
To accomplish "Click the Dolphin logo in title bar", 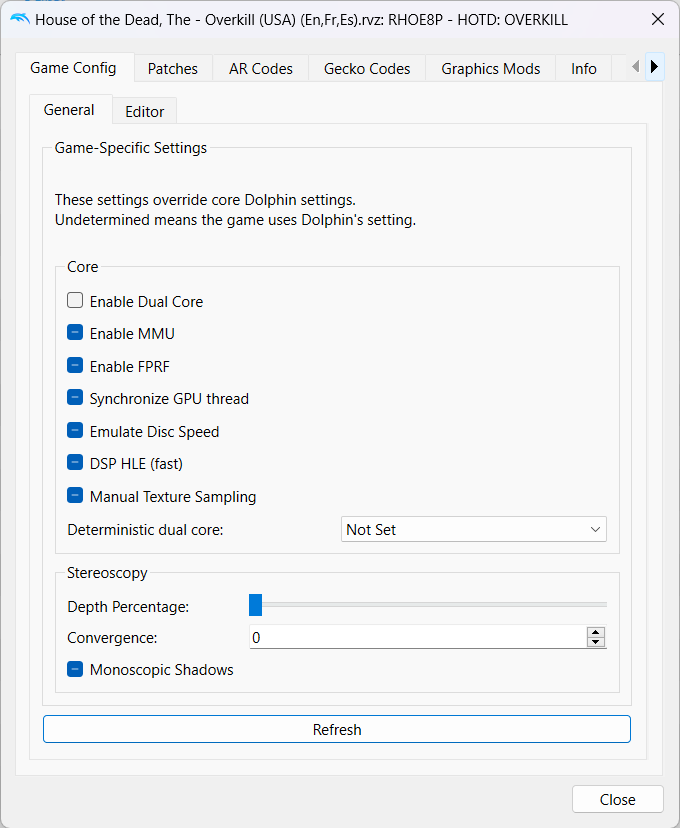I will point(20,20).
